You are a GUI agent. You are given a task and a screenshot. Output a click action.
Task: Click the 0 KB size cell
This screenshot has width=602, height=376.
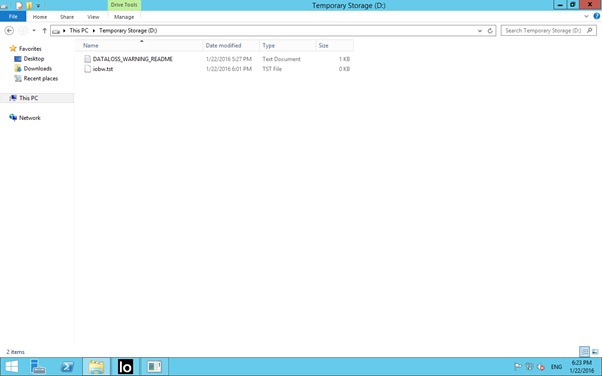(x=344, y=69)
